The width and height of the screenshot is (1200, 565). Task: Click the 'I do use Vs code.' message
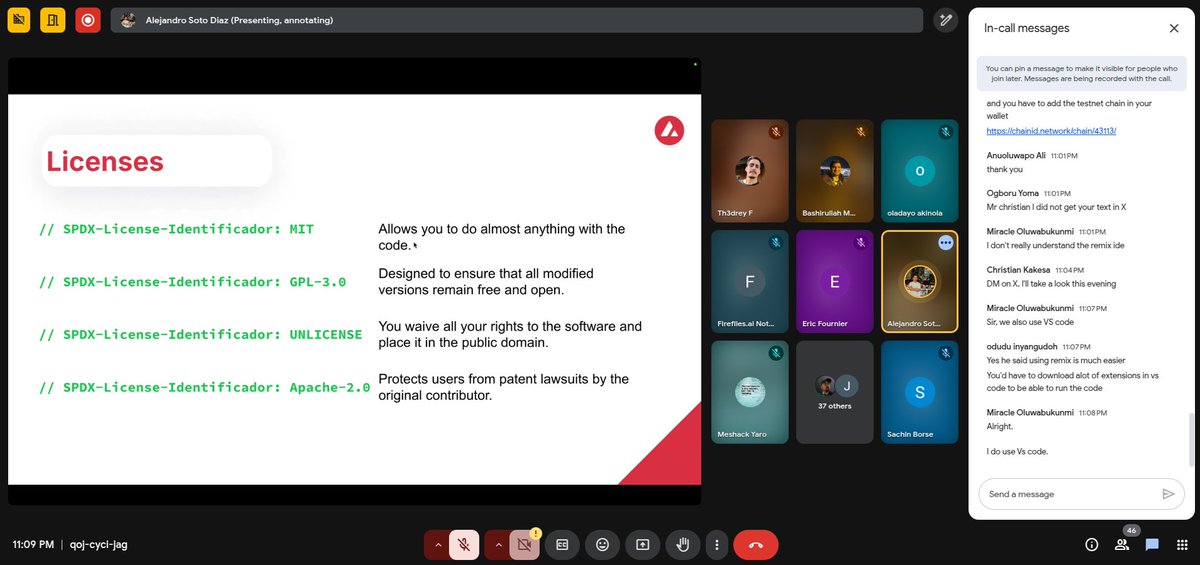coord(1017,451)
